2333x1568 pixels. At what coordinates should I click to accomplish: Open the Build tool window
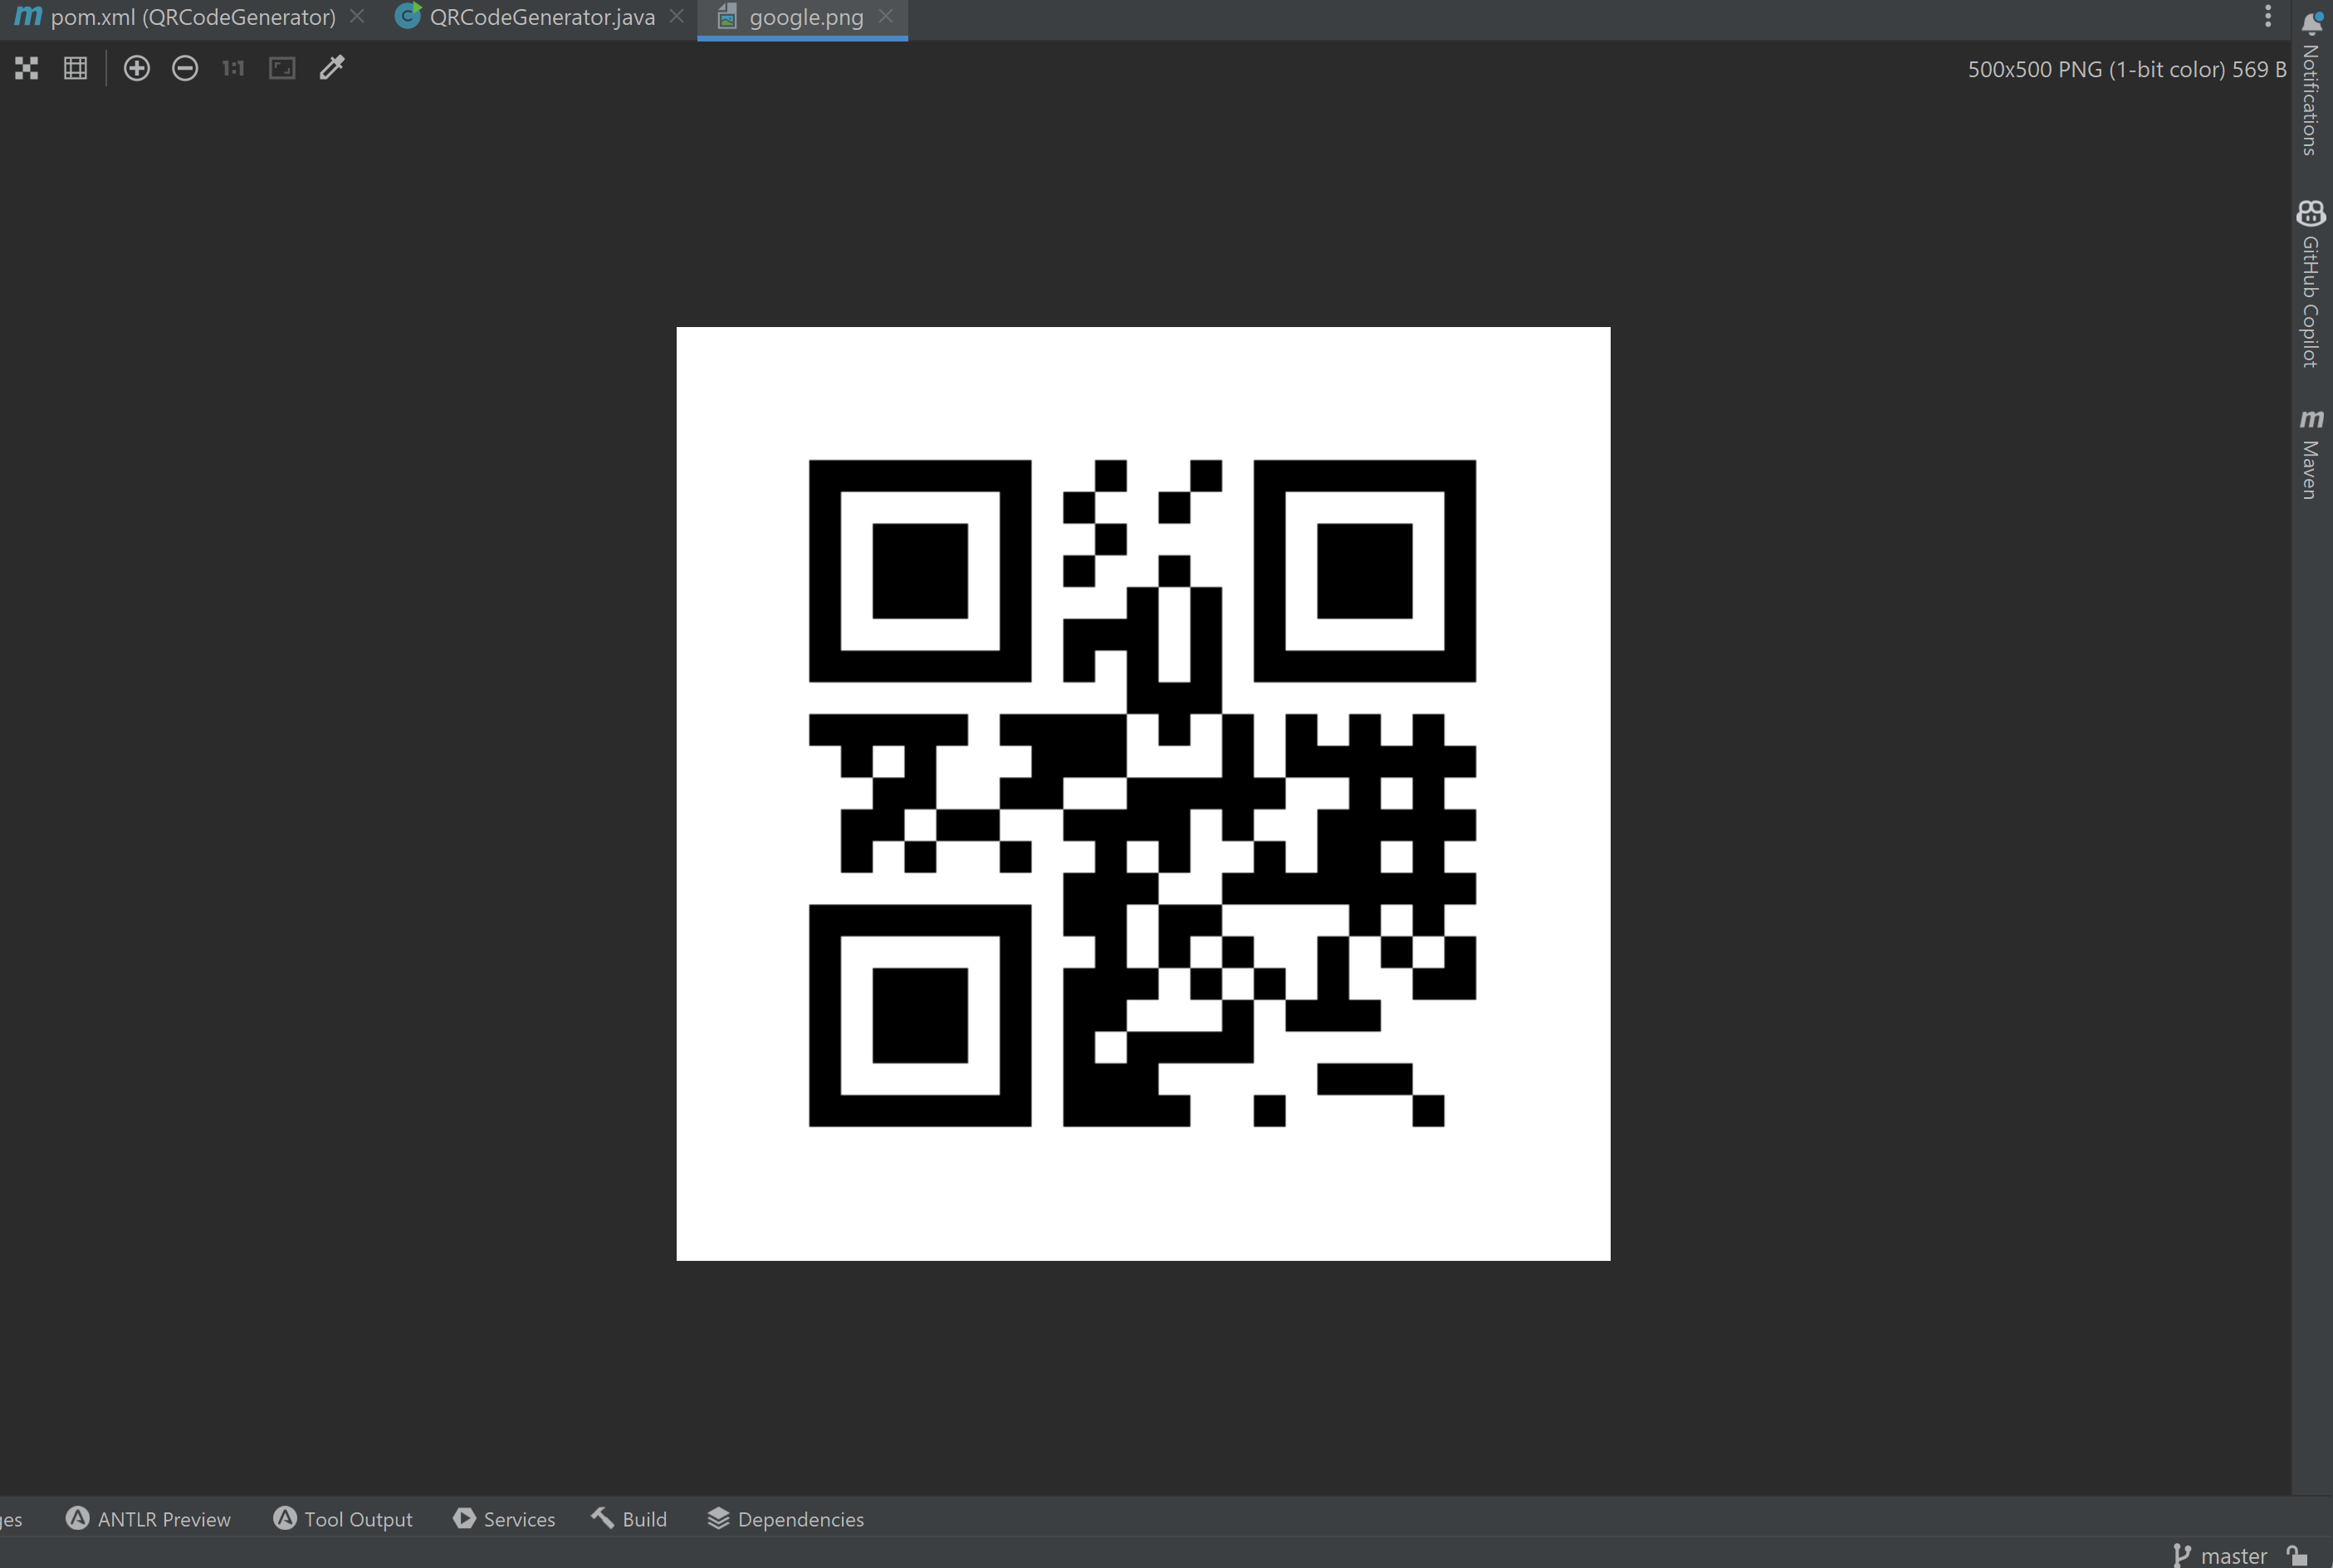click(x=629, y=1519)
